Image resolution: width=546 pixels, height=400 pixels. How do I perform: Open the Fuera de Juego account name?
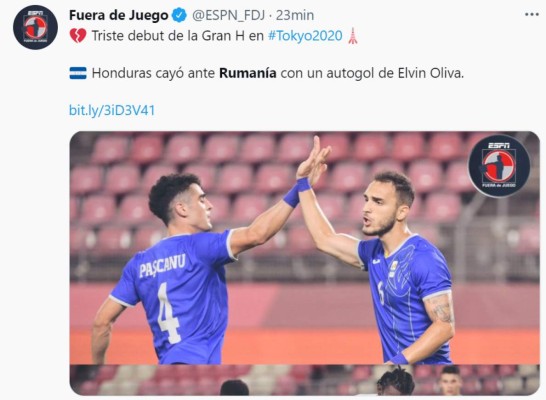pyautogui.click(x=119, y=15)
